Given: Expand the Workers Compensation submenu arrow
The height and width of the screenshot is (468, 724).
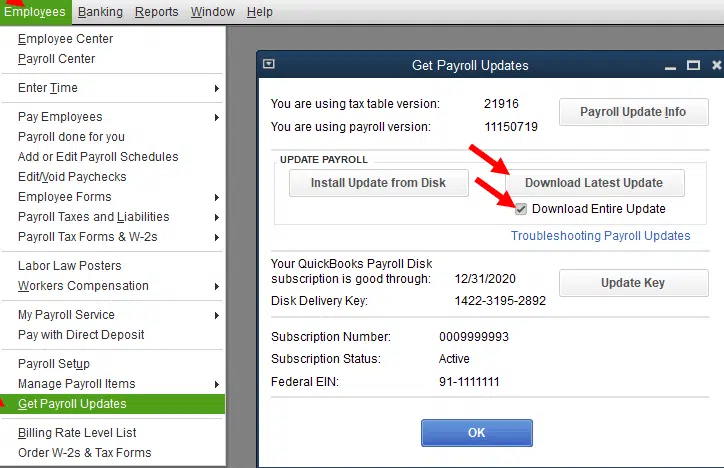Looking at the screenshot, I should pos(217,287).
